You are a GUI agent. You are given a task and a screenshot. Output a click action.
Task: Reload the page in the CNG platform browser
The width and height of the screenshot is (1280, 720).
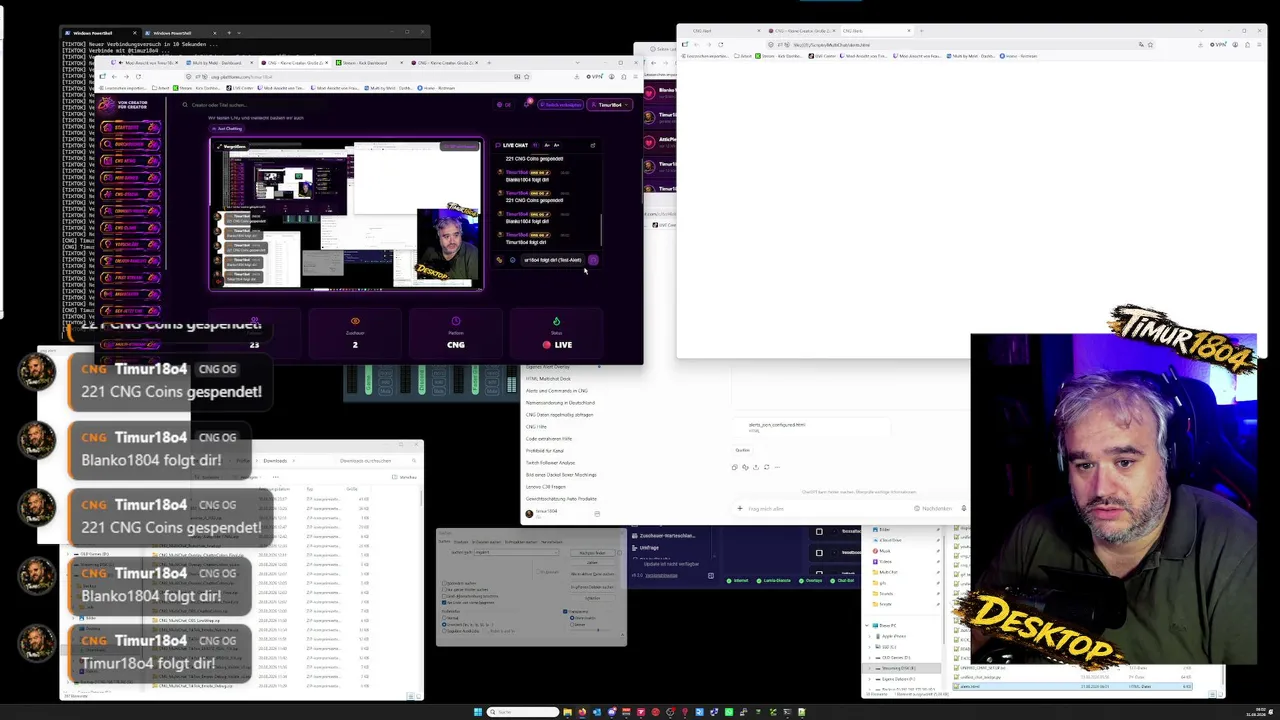138,77
